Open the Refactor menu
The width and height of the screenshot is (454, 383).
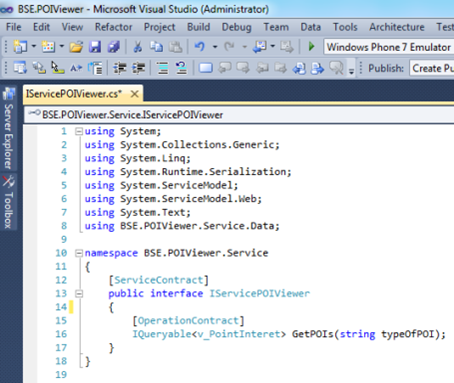(113, 27)
